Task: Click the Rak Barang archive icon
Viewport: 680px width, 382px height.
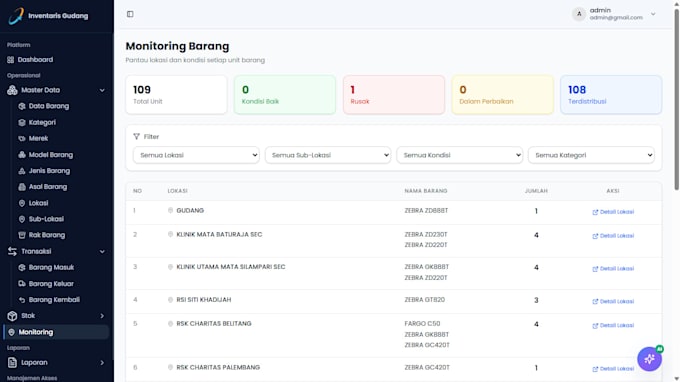Action: 22,235
